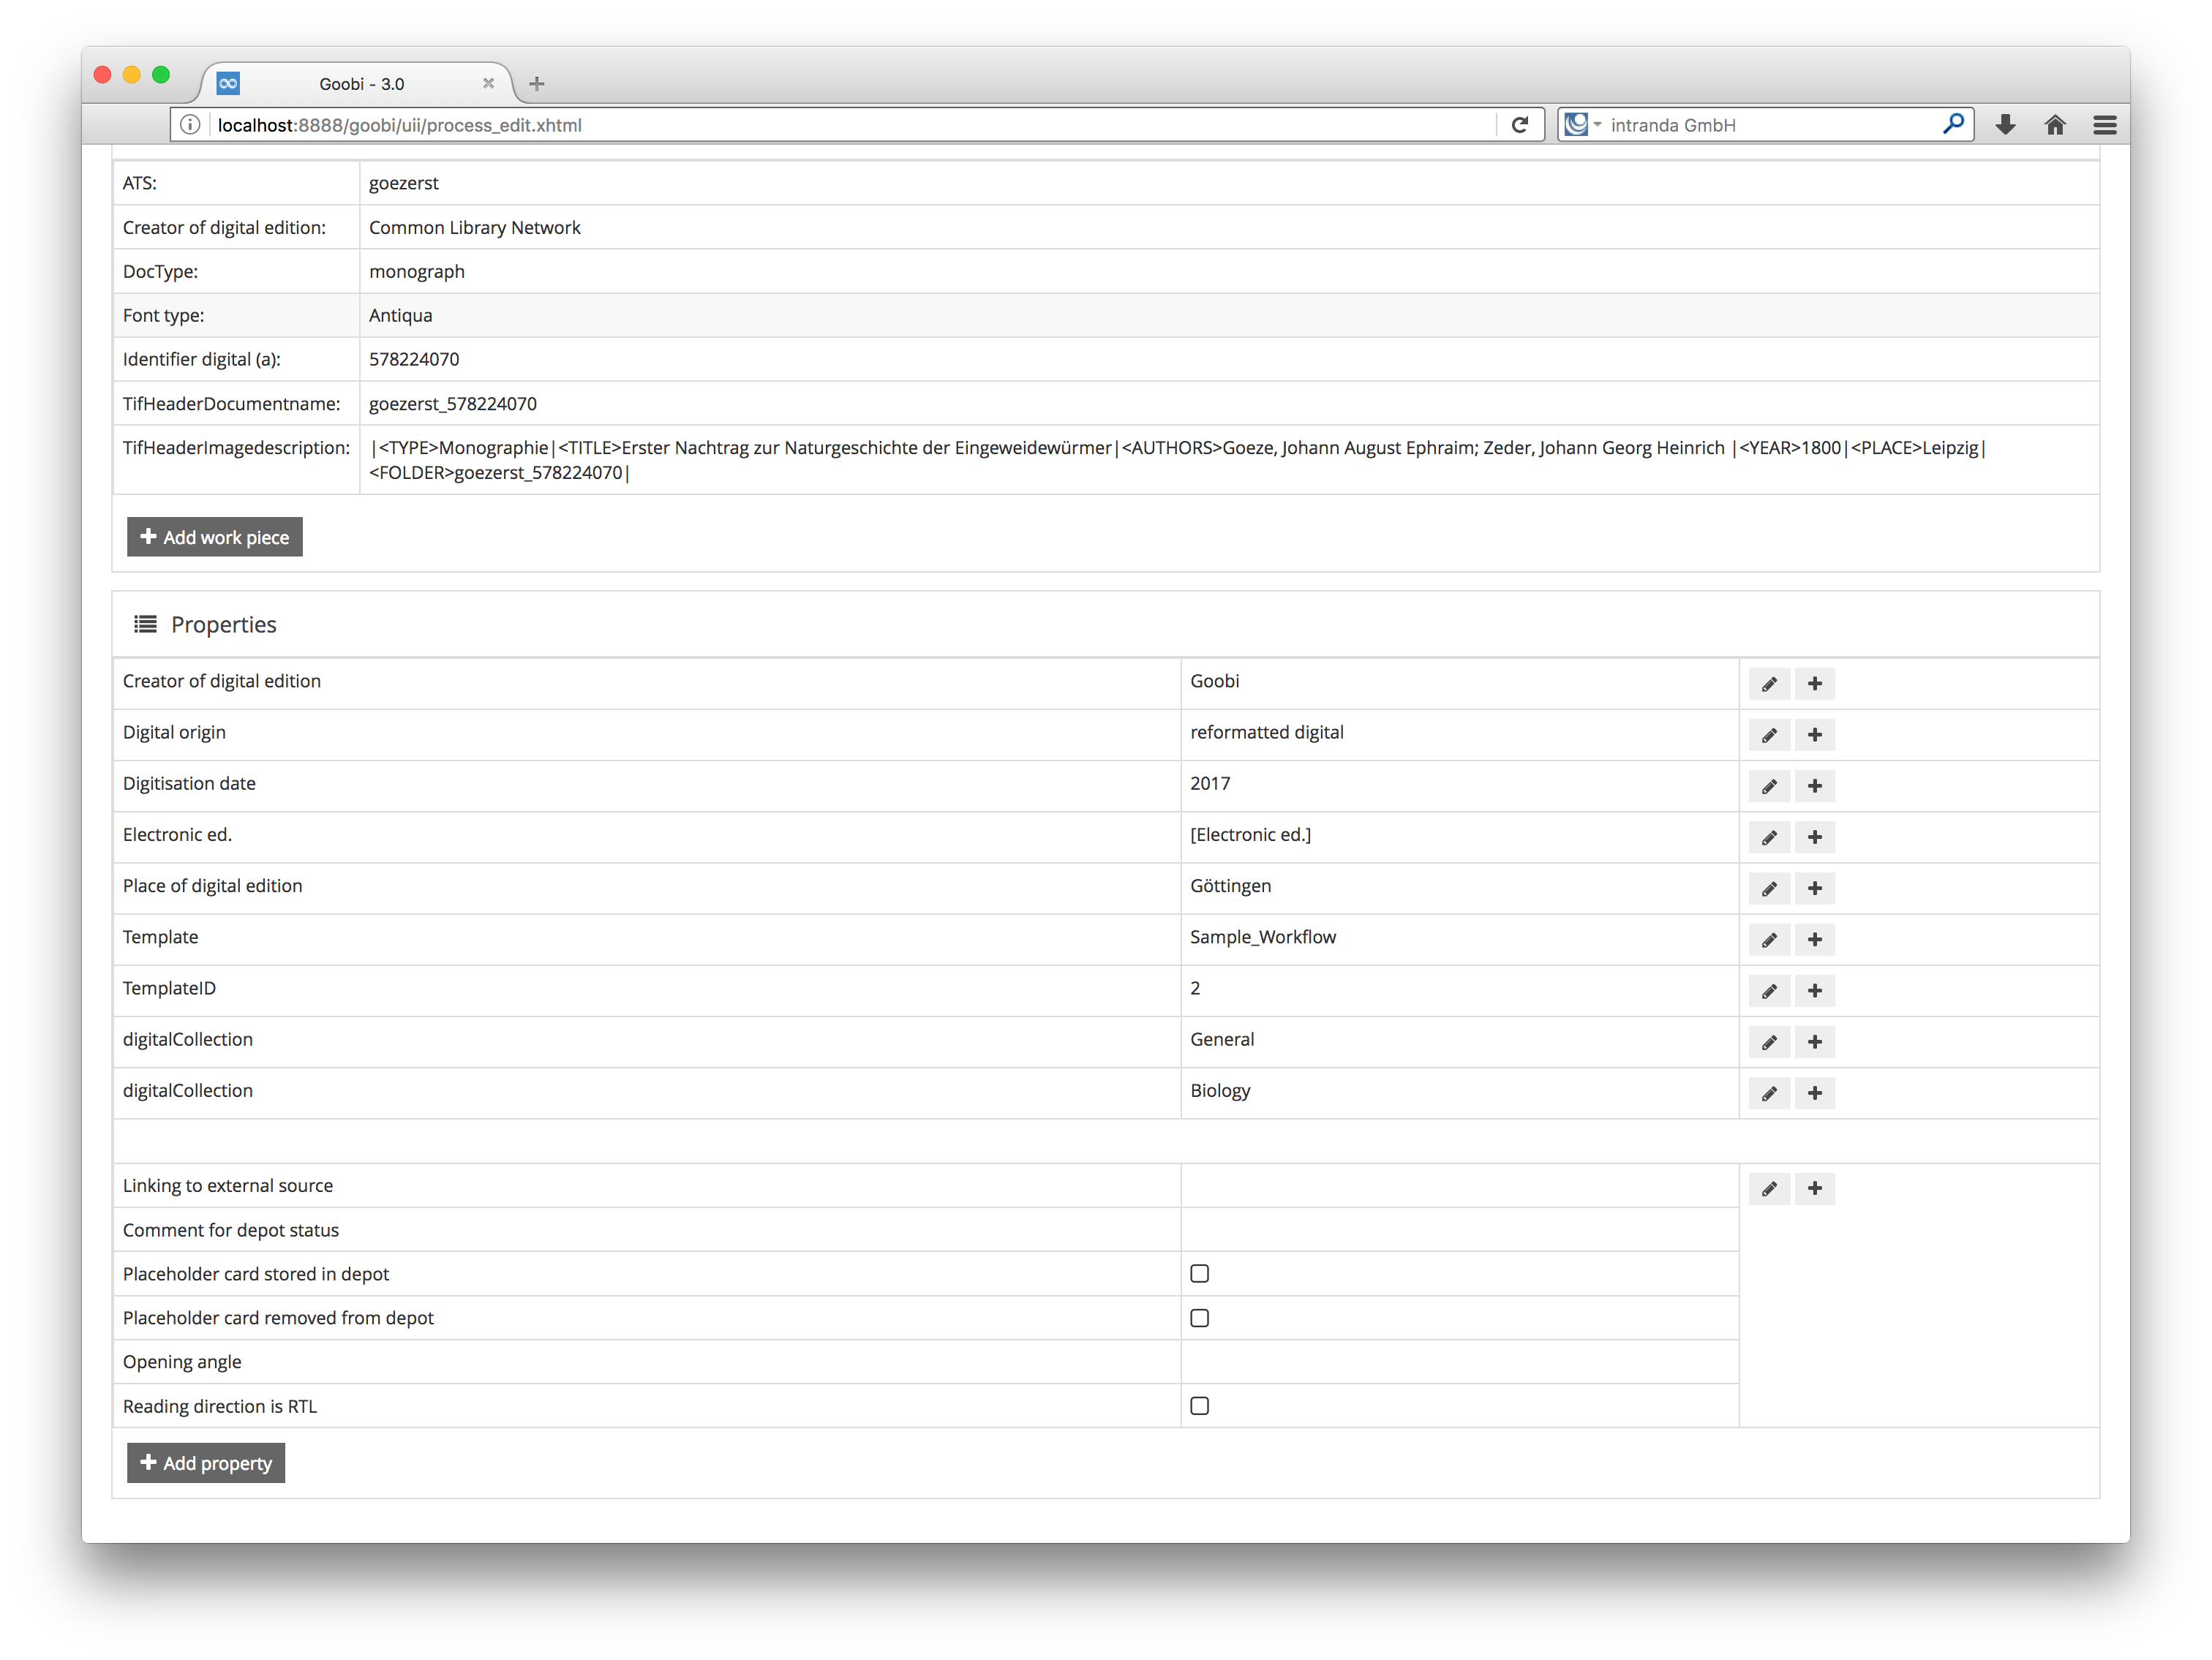The width and height of the screenshot is (2212, 1660).
Task: Close the Goobi - 3.0 tab
Action: pyautogui.click(x=488, y=84)
